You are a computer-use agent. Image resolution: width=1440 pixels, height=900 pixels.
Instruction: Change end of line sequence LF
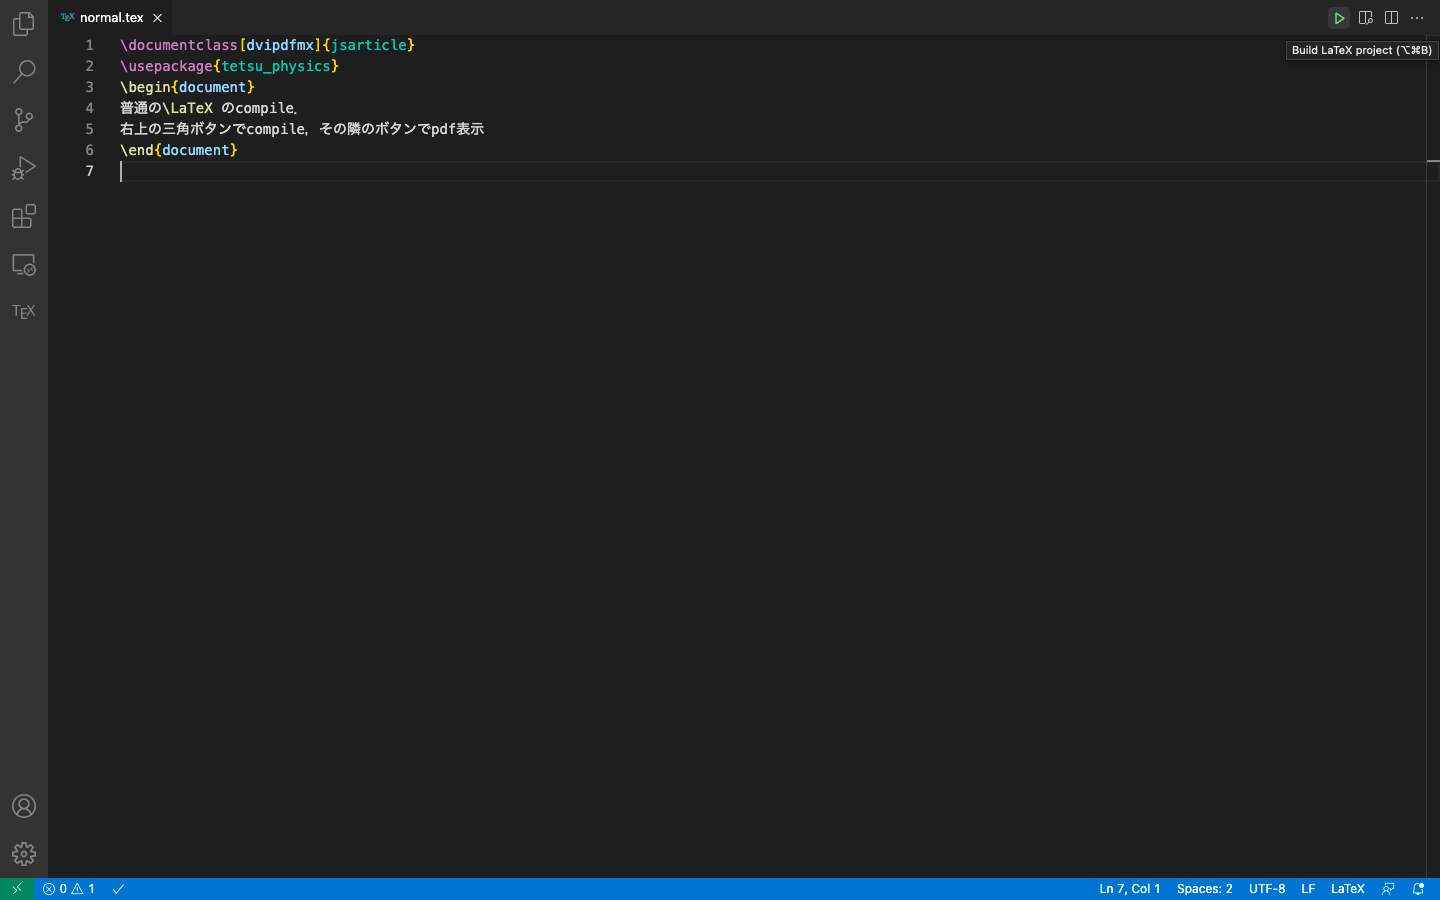point(1308,889)
